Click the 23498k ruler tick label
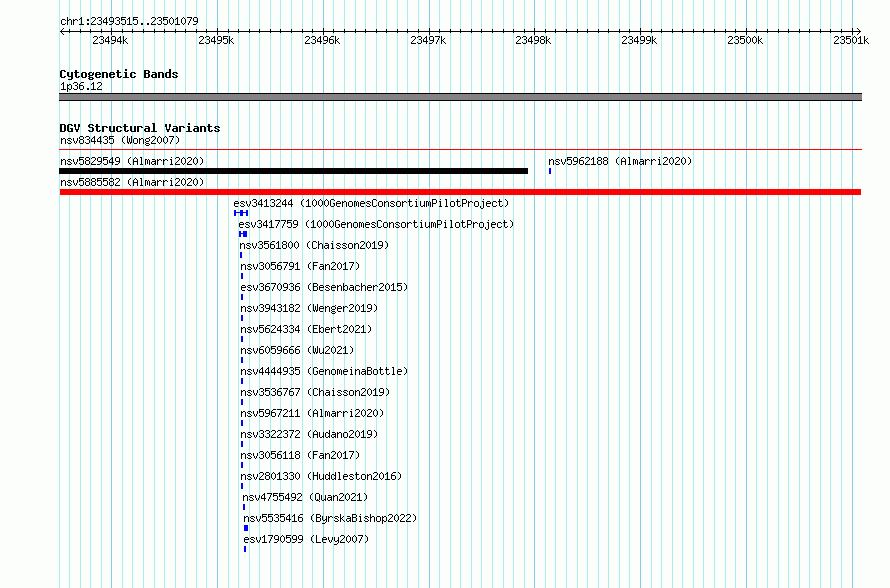 pyautogui.click(x=533, y=40)
